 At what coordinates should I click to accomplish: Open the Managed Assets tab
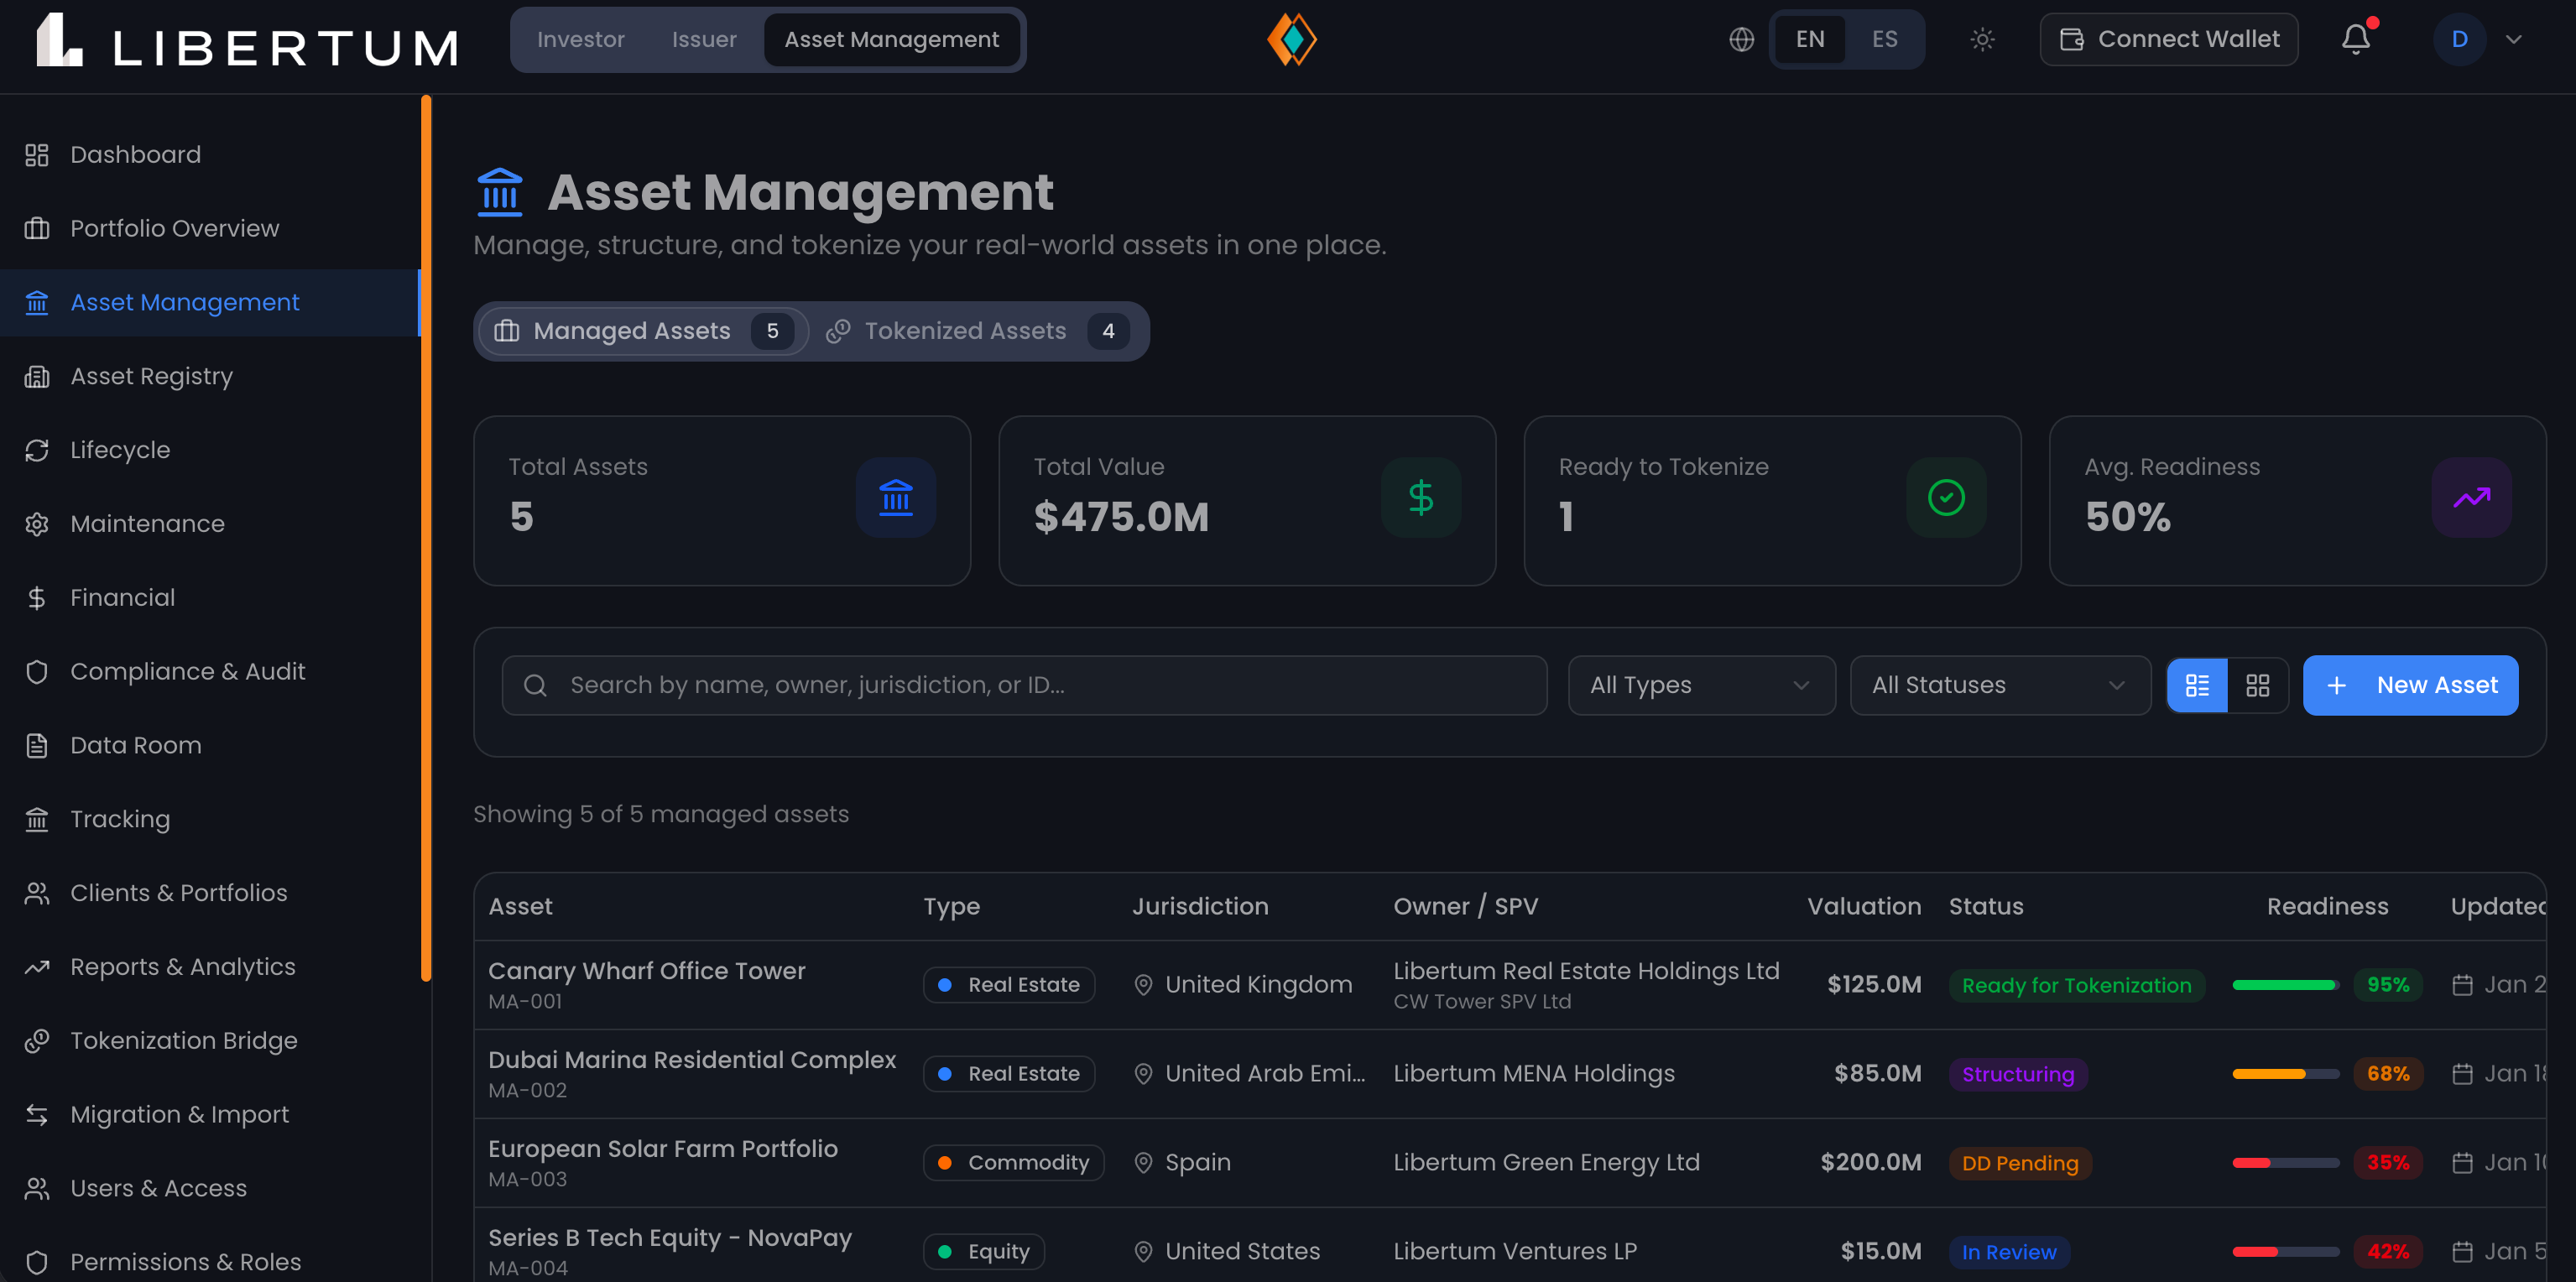point(643,331)
